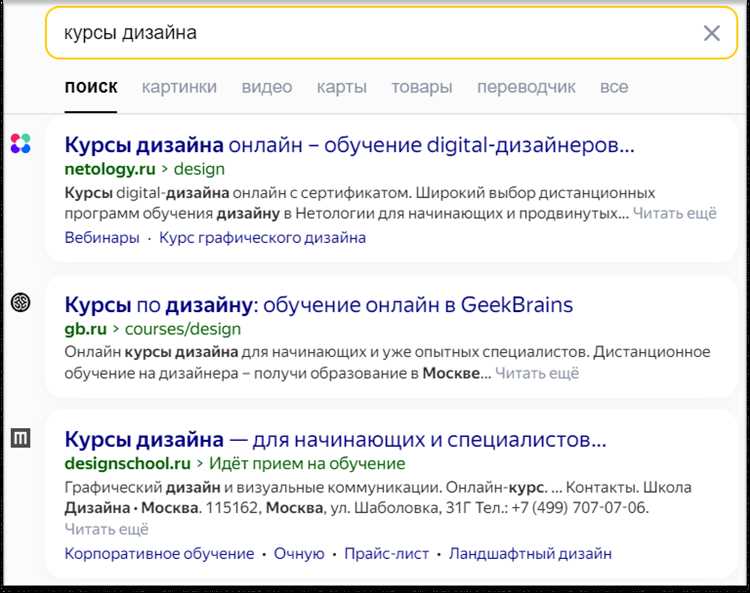Screen dimensions: 750x593
Task: Open «Курсы по дизайну: обучение онлайн в GeekBrains»
Action: click(x=319, y=305)
